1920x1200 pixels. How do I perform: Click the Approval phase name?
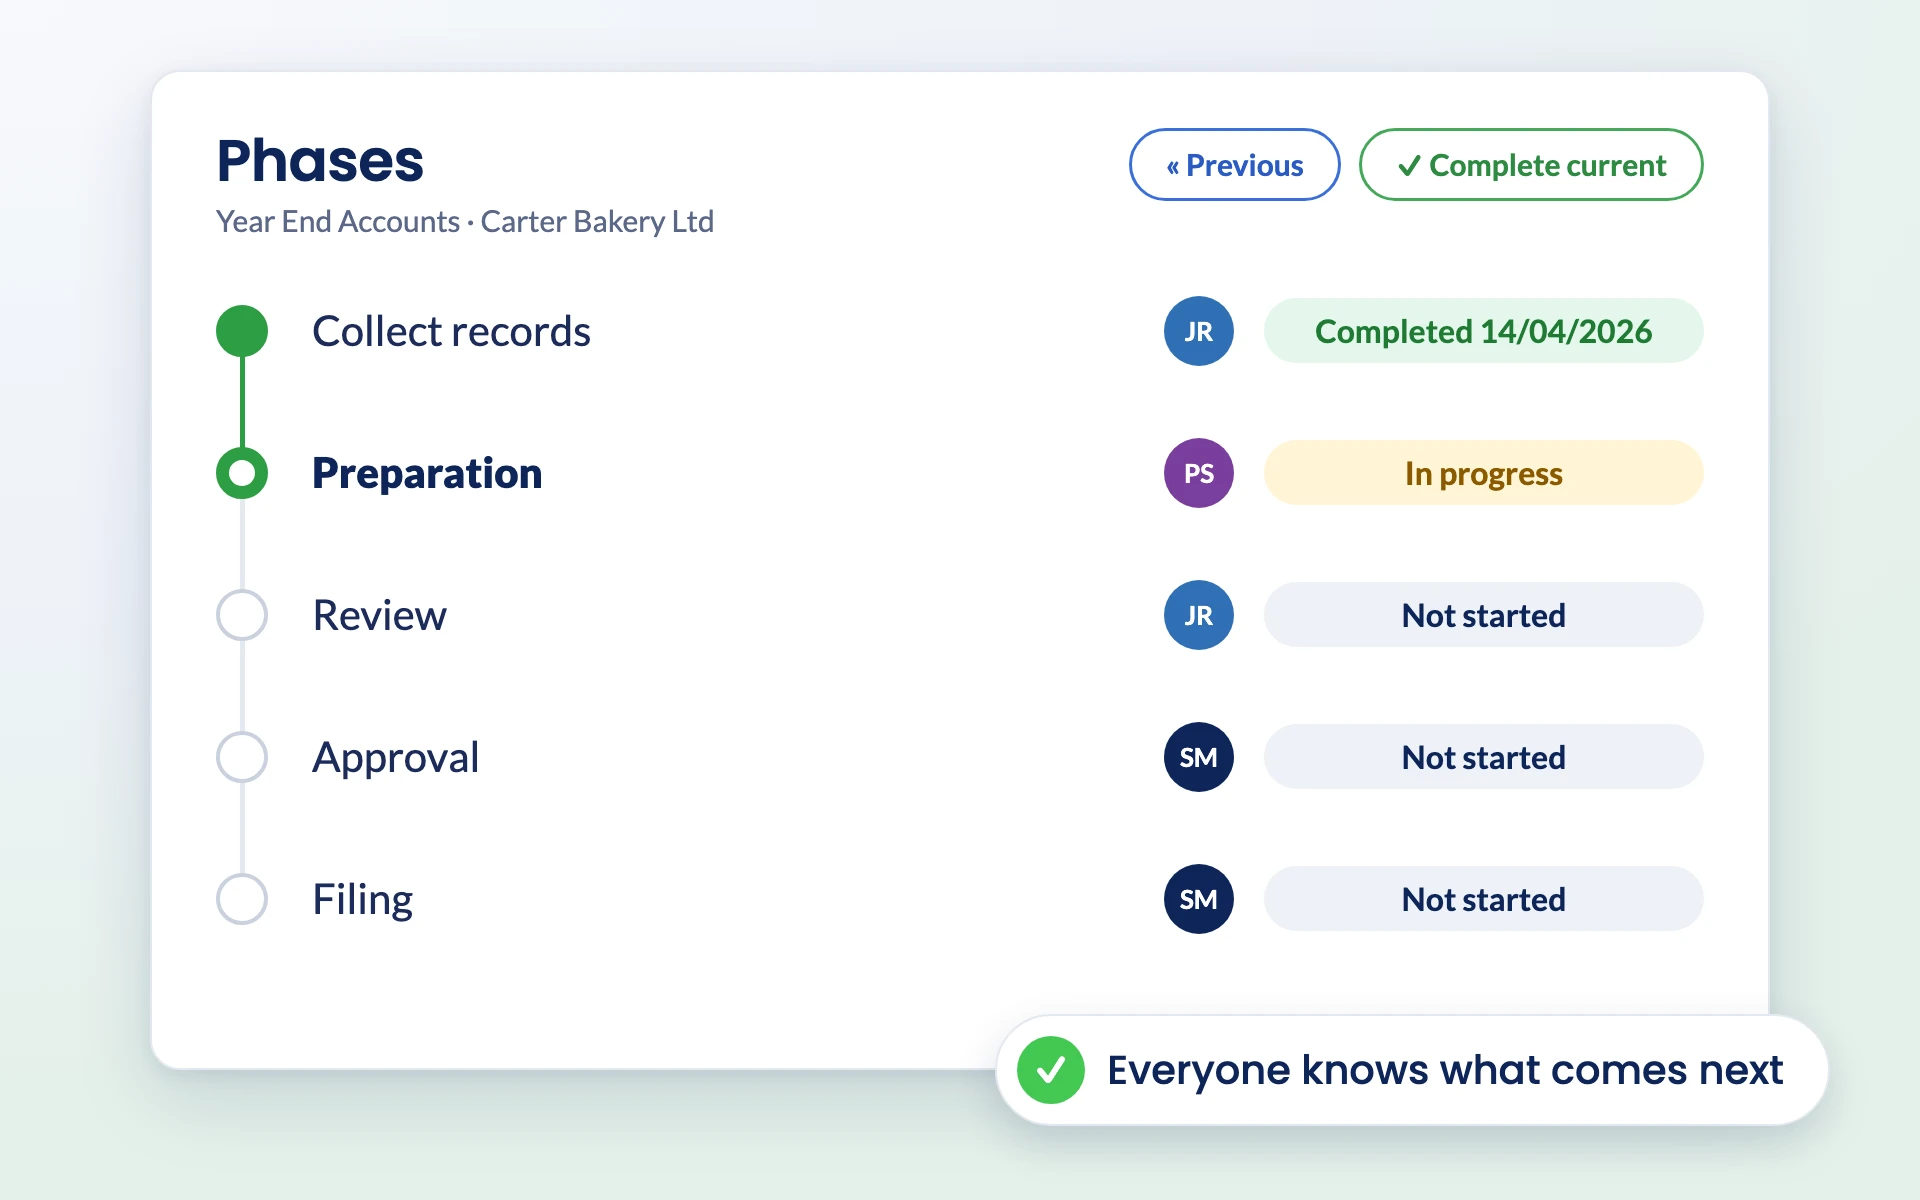(395, 758)
